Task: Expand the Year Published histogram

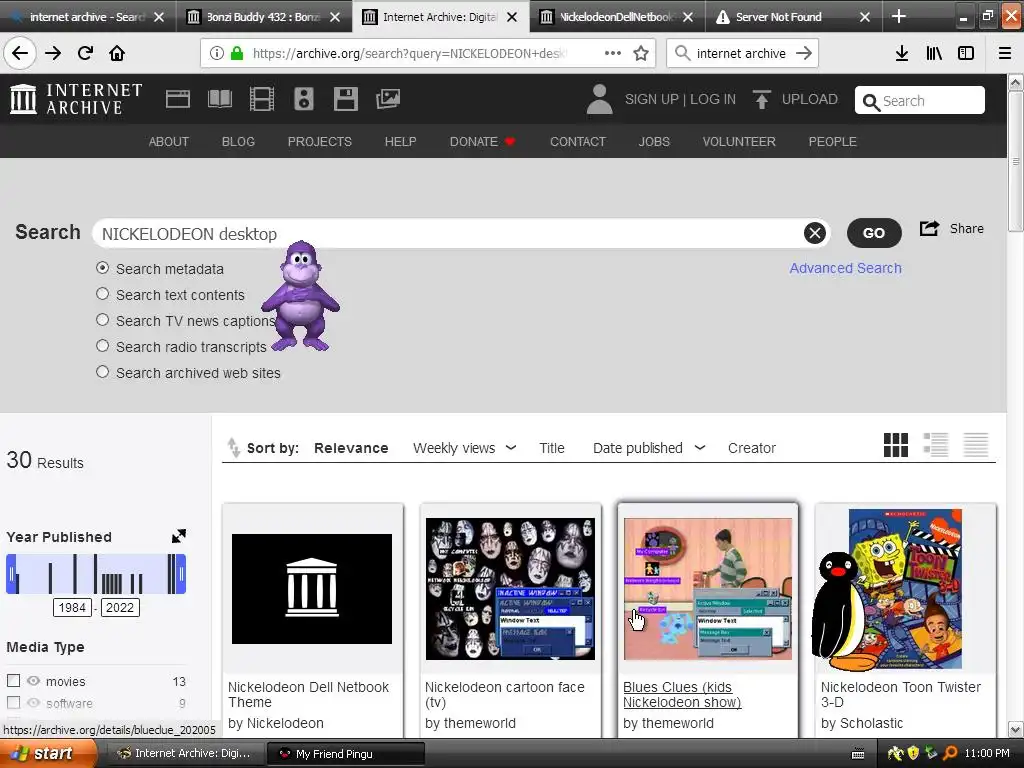Action: click(x=178, y=536)
